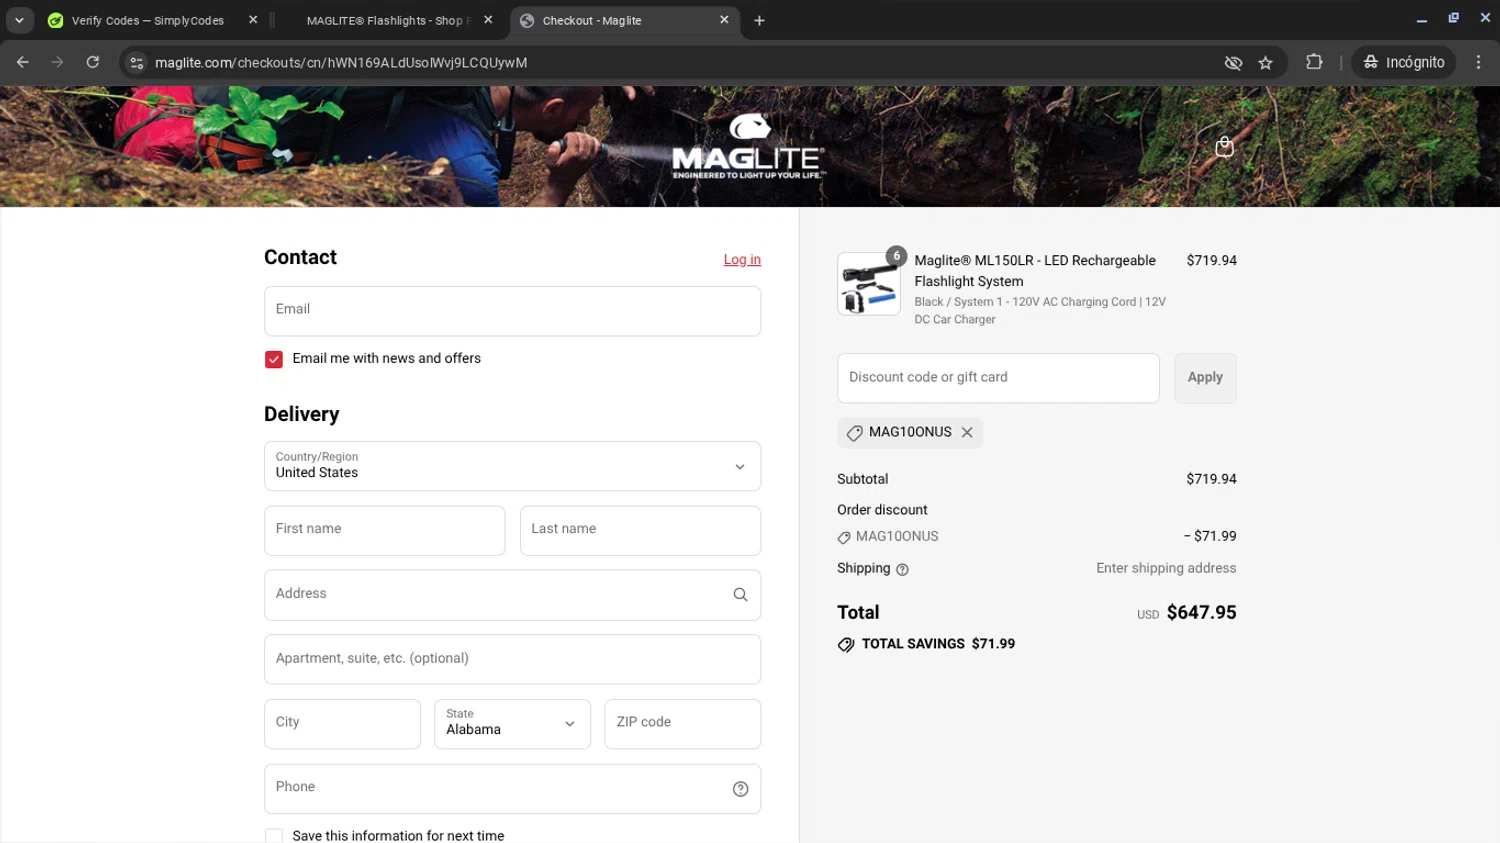
Task: Open the tab search dropdown arrow
Action: (19, 20)
